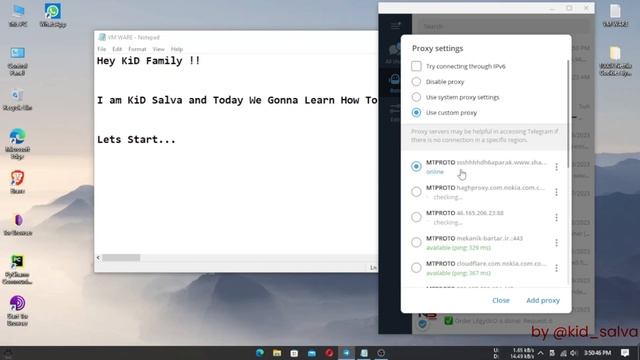The image size is (640, 360).
Task: Open the text file icon at the desktop top-right
Action: 615,16
